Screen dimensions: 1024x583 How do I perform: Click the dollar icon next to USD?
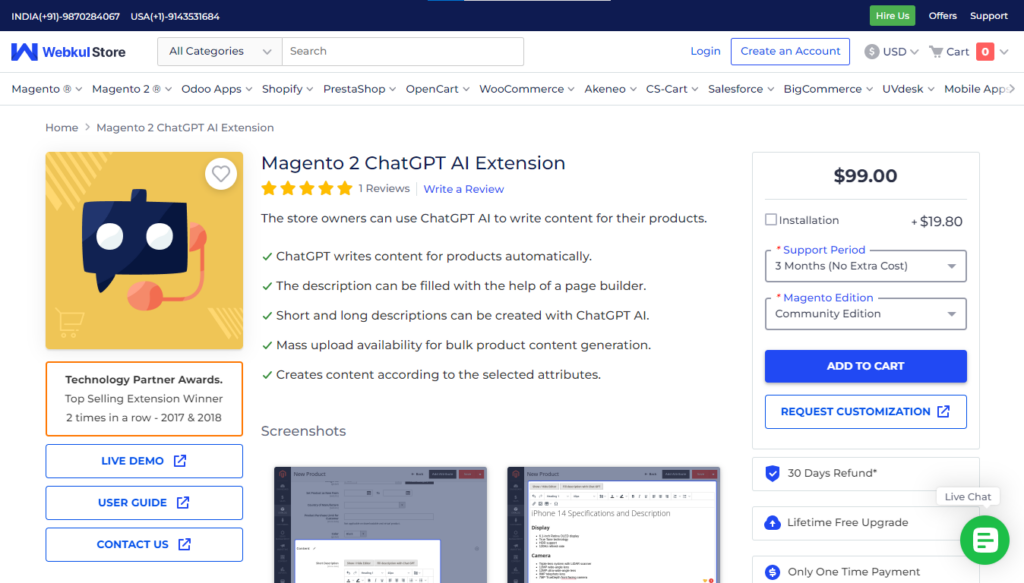[869, 51]
